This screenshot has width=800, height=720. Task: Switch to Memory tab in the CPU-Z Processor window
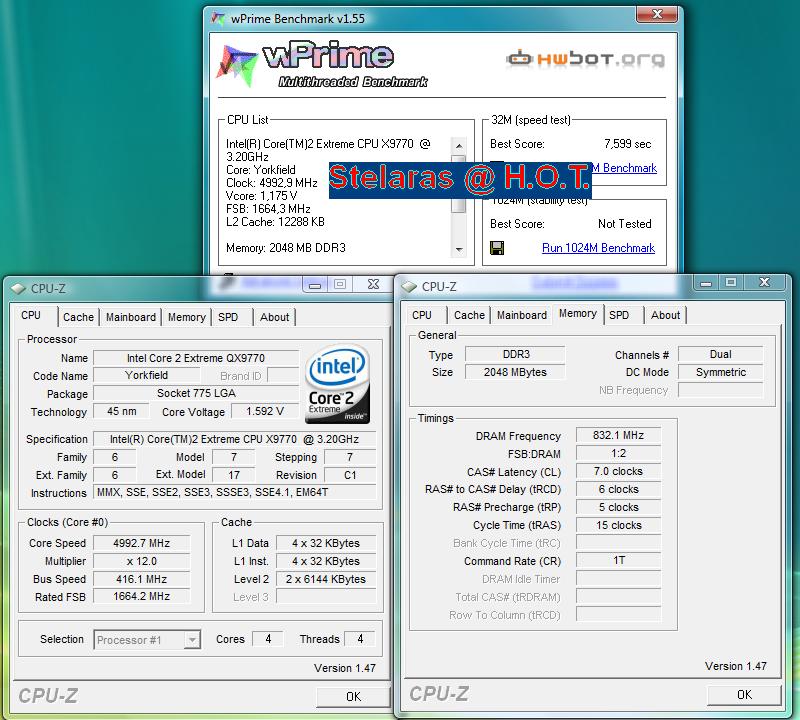pyautogui.click(x=187, y=317)
